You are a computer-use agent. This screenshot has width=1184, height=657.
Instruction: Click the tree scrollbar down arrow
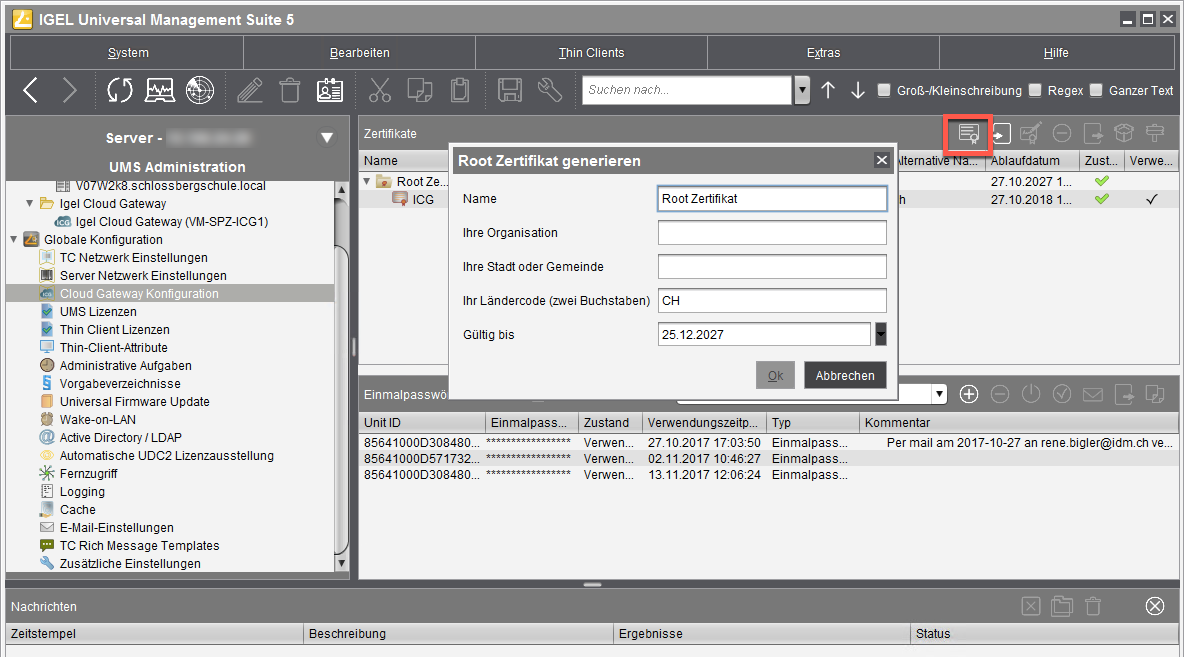[341, 563]
